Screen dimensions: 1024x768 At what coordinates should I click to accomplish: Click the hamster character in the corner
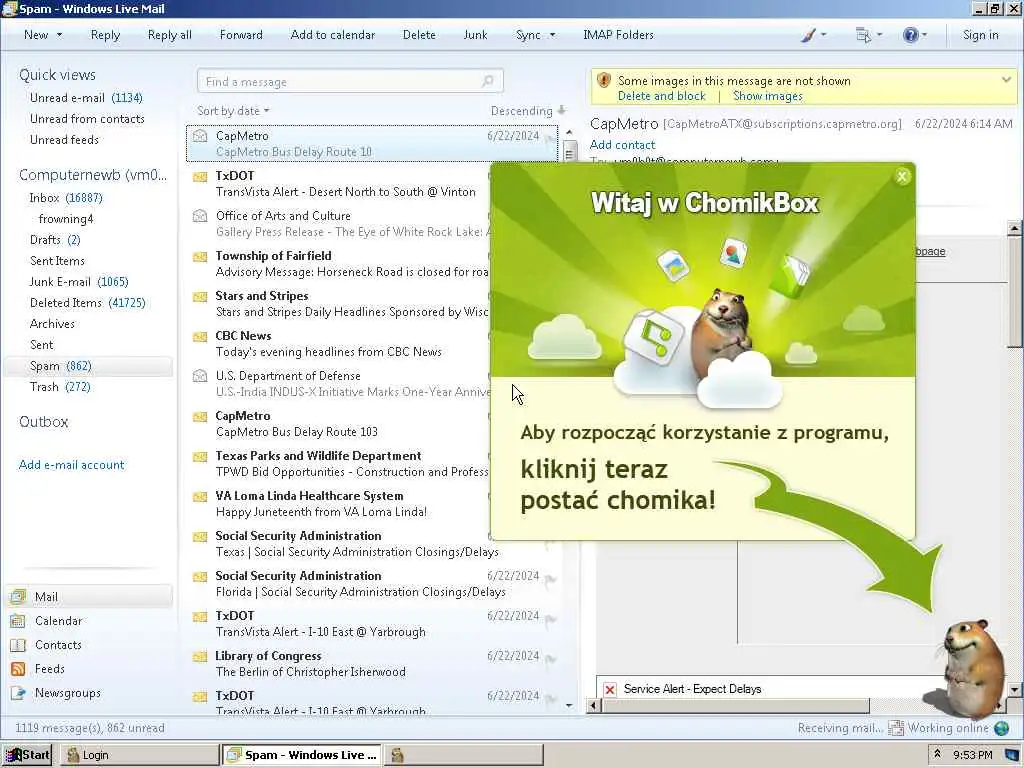tap(971, 667)
